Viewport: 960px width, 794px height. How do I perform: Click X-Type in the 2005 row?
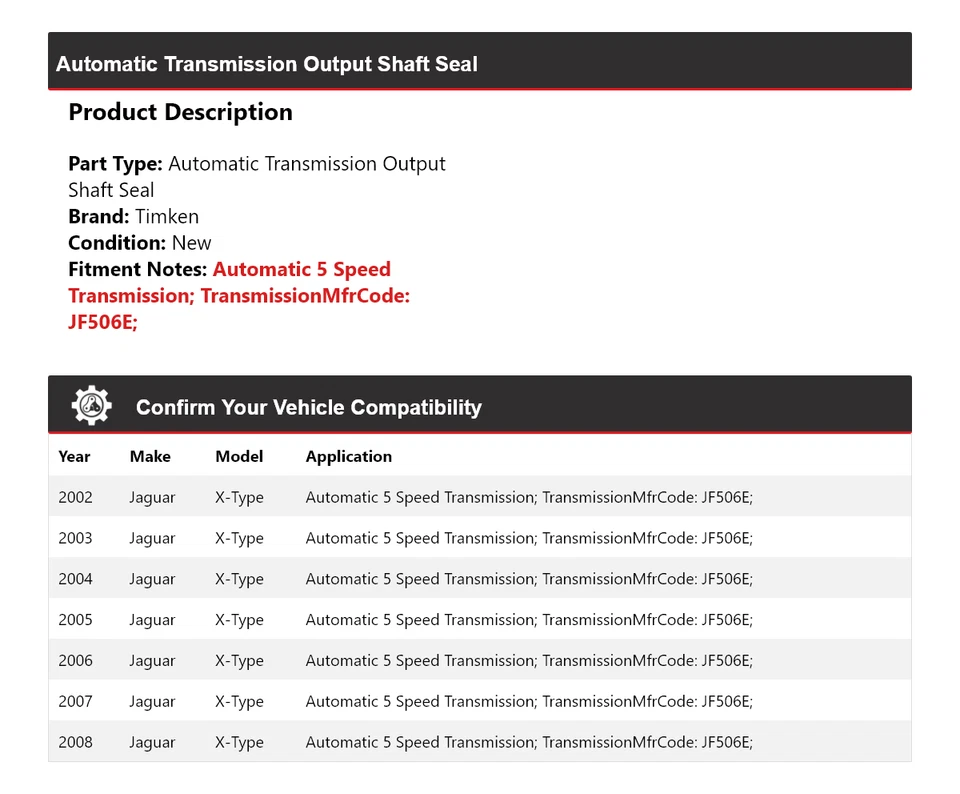[x=239, y=620]
